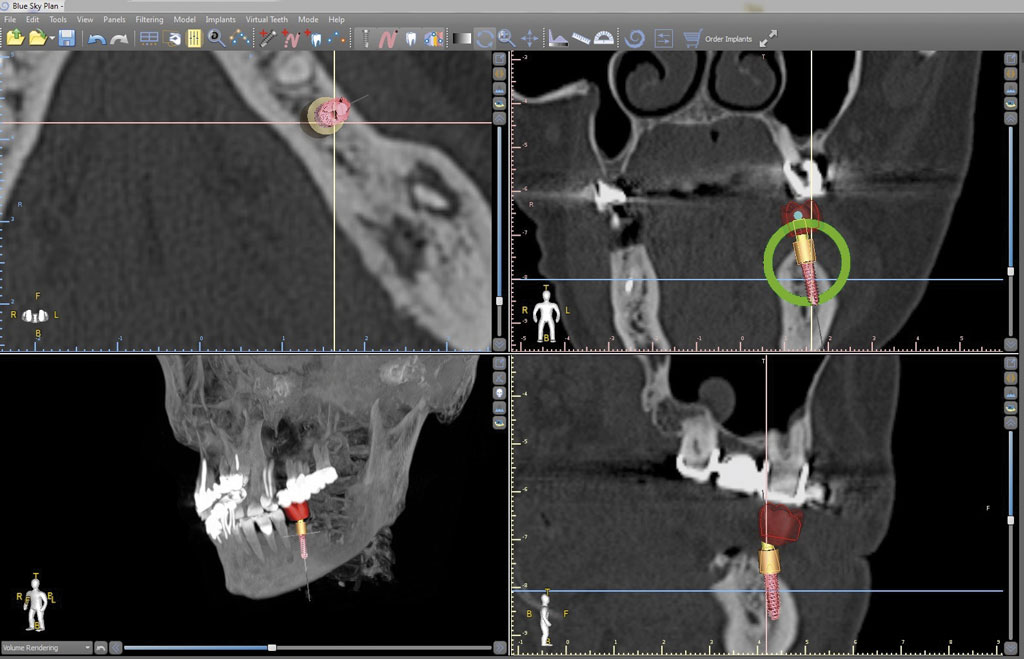Screen dimensions: 1024x659
Task: Open the Implants menu
Action: pyautogui.click(x=220, y=19)
